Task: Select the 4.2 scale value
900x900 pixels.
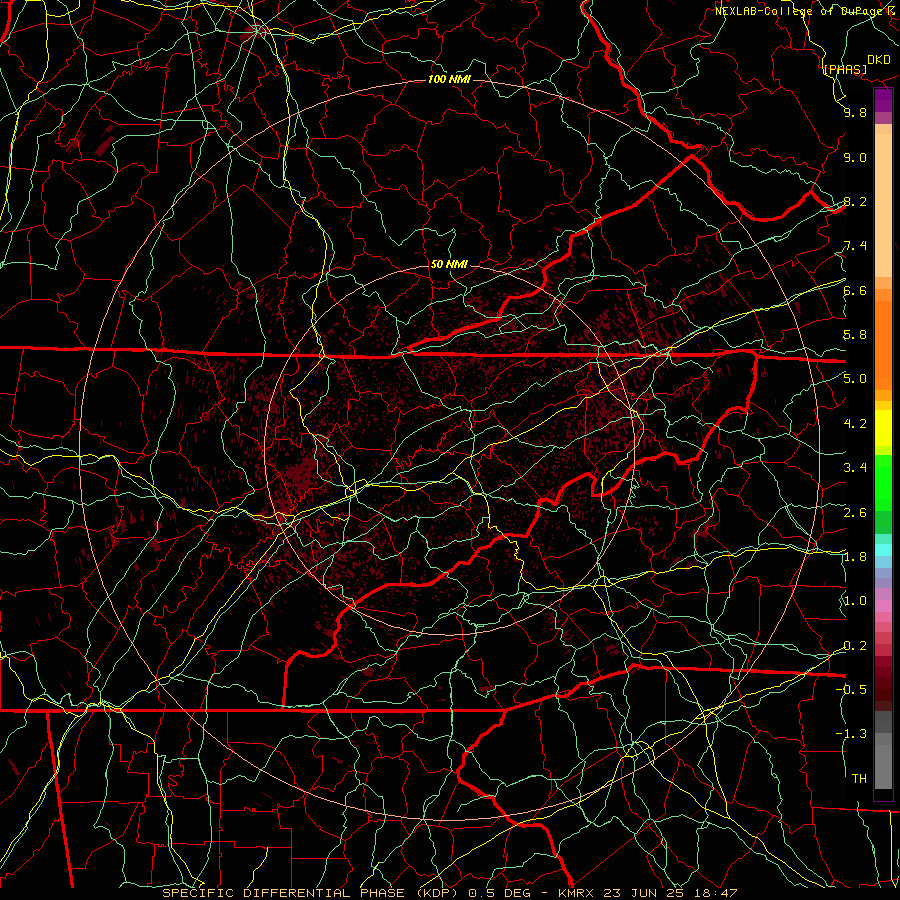Action: (x=855, y=424)
